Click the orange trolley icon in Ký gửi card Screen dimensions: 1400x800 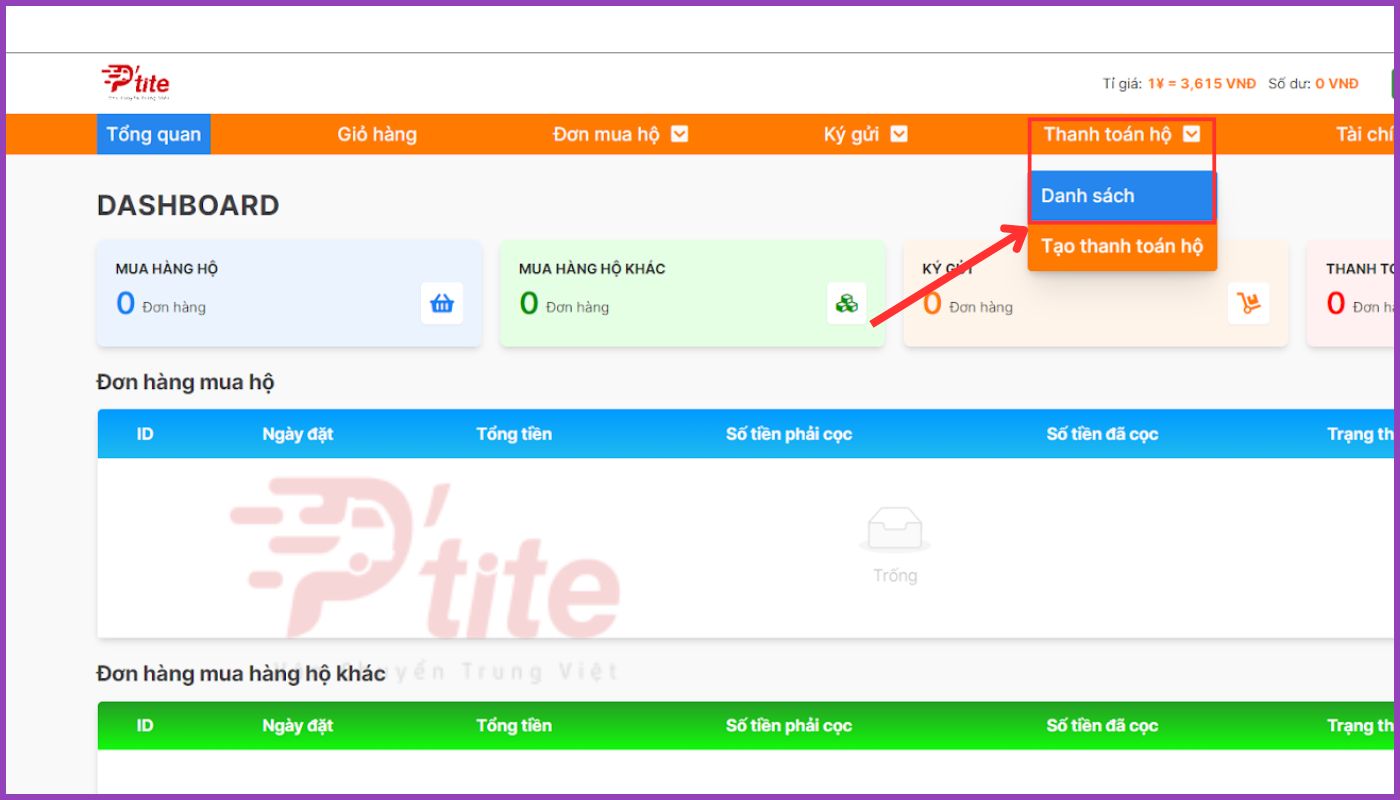point(1248,304)
